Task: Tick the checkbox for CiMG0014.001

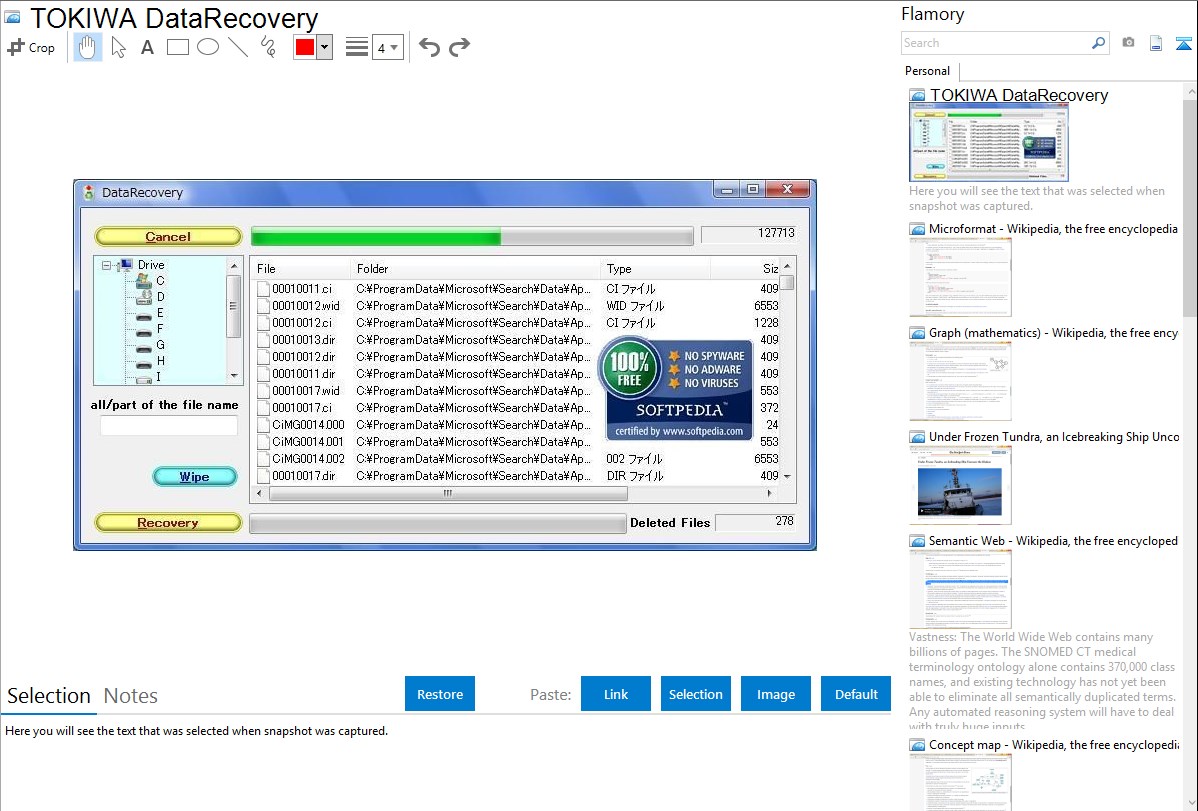Action: (x=264, y=442)
